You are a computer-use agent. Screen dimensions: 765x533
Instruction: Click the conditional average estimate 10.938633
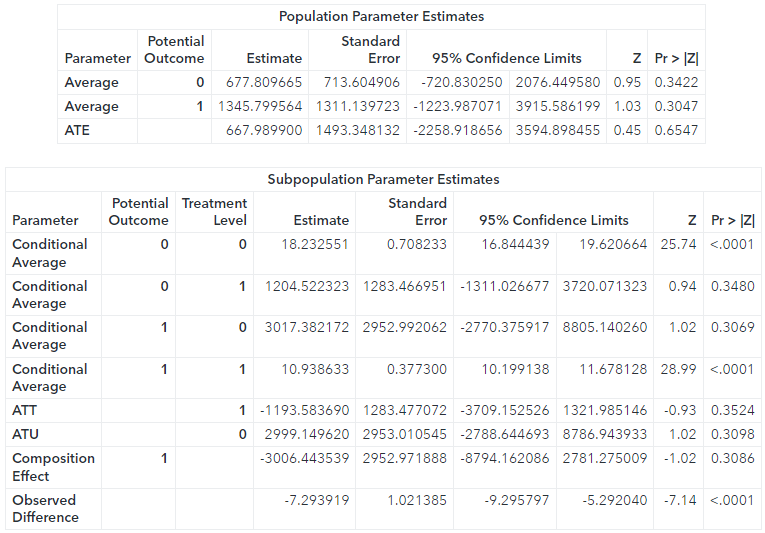(316, 369)
